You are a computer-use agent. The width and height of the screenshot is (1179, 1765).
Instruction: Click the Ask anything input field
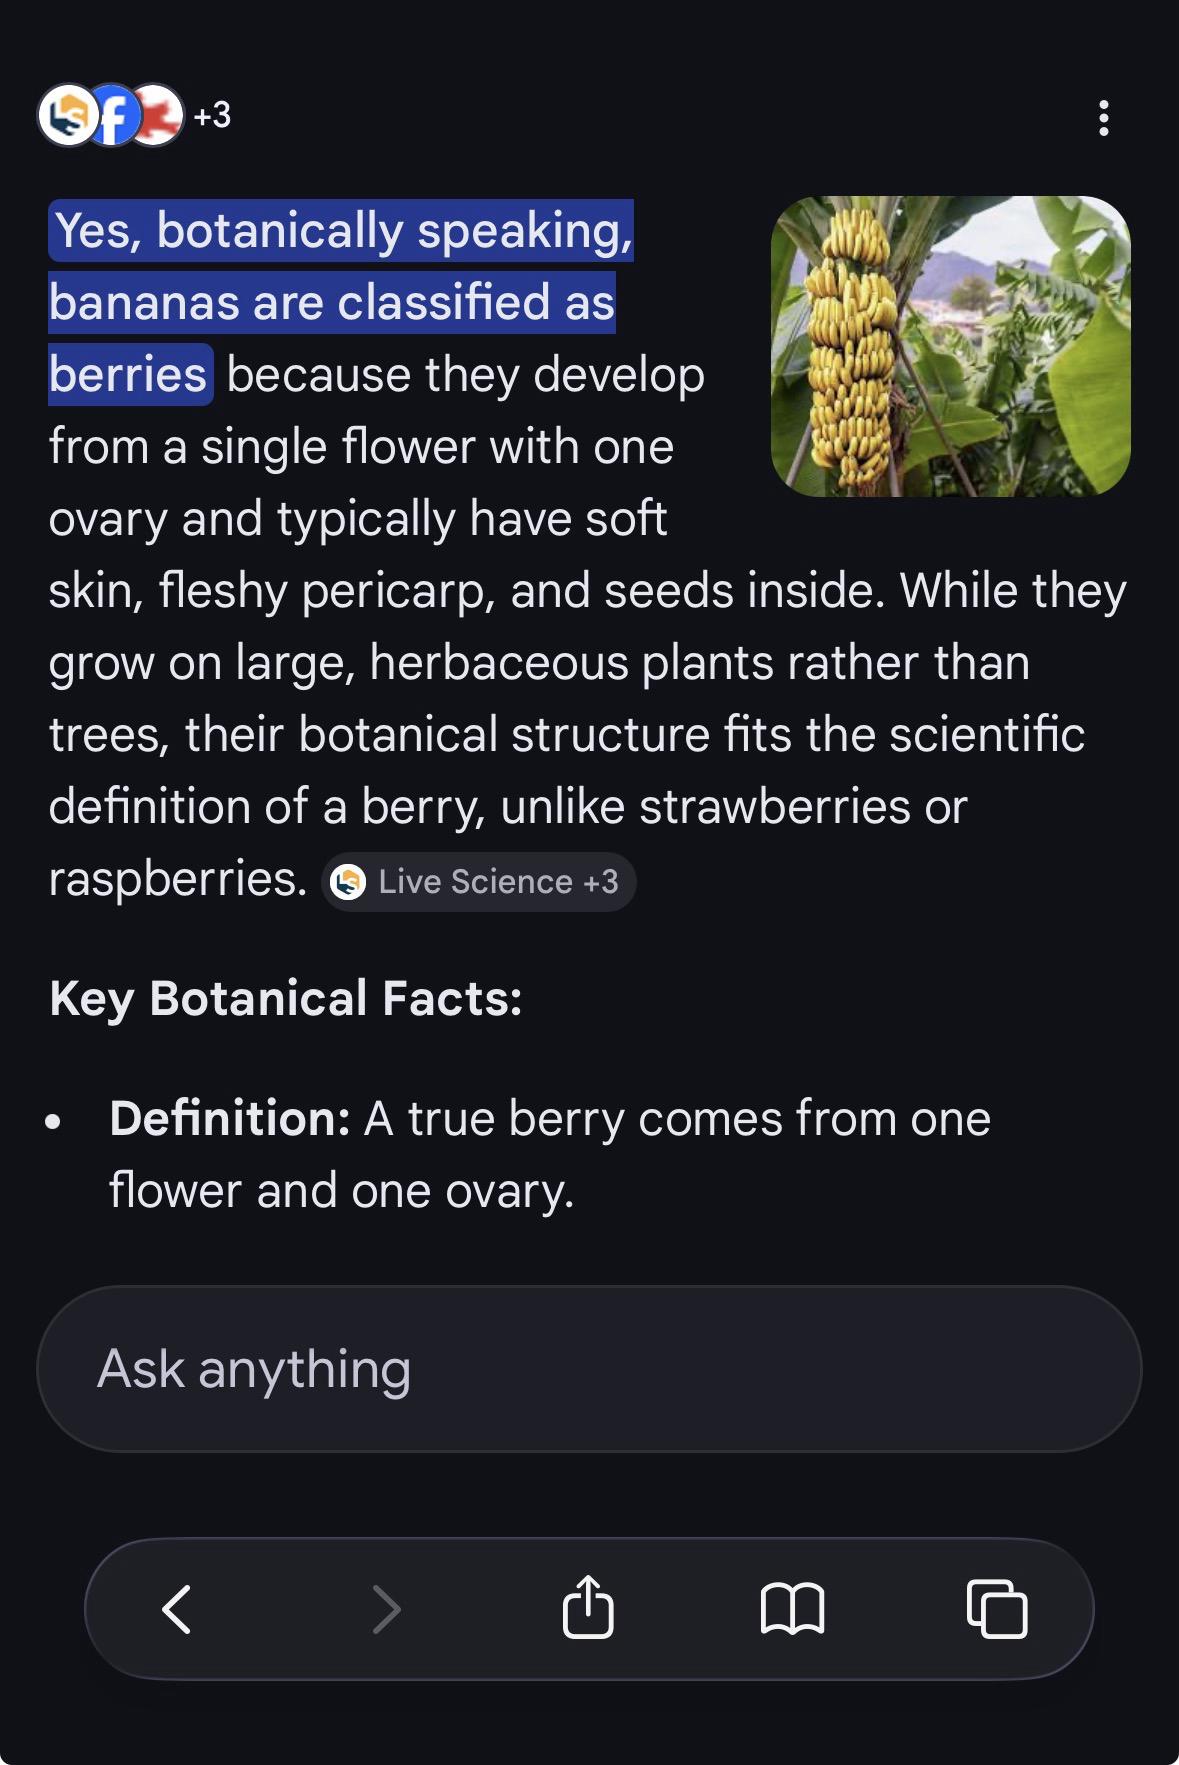pyautogui.click(x=589, y=1369)
